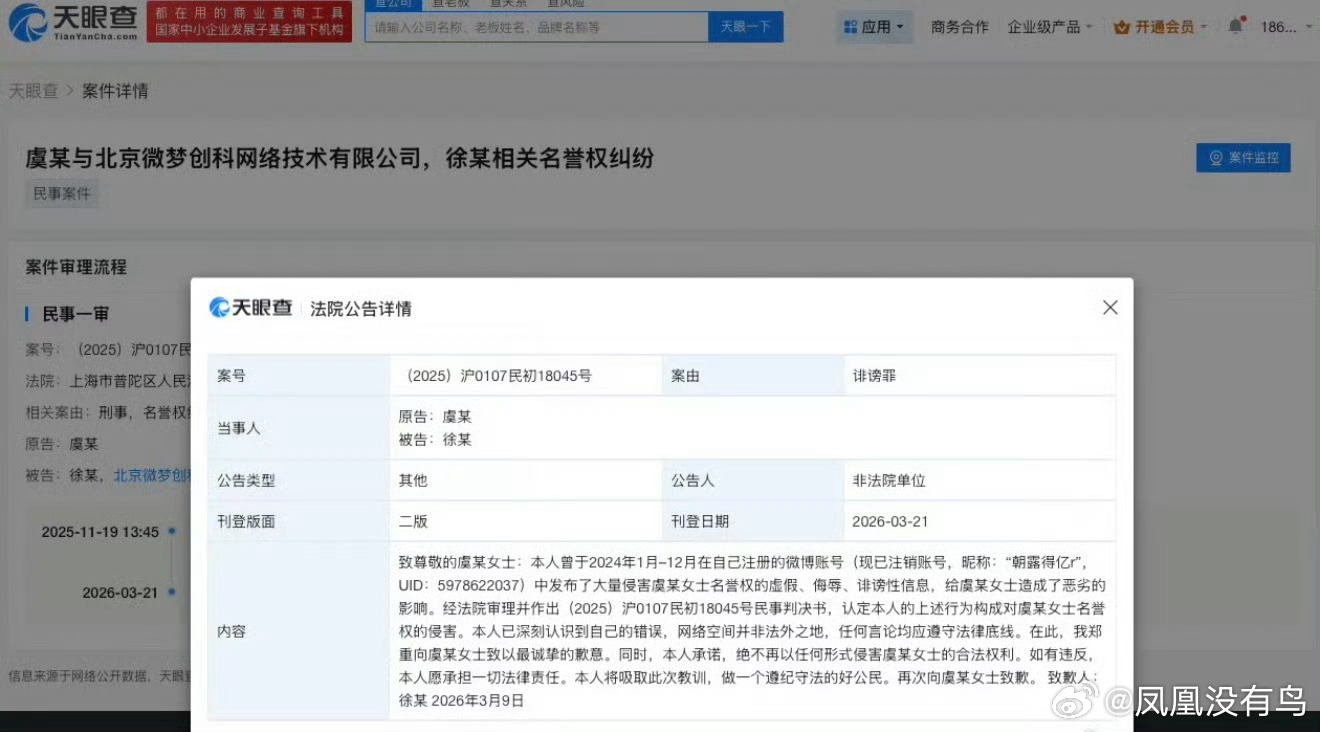Screen dimensions: 1320x732
Task: Expand the 企业级产品 dropdown
Action: click(x=1044, y=27)
